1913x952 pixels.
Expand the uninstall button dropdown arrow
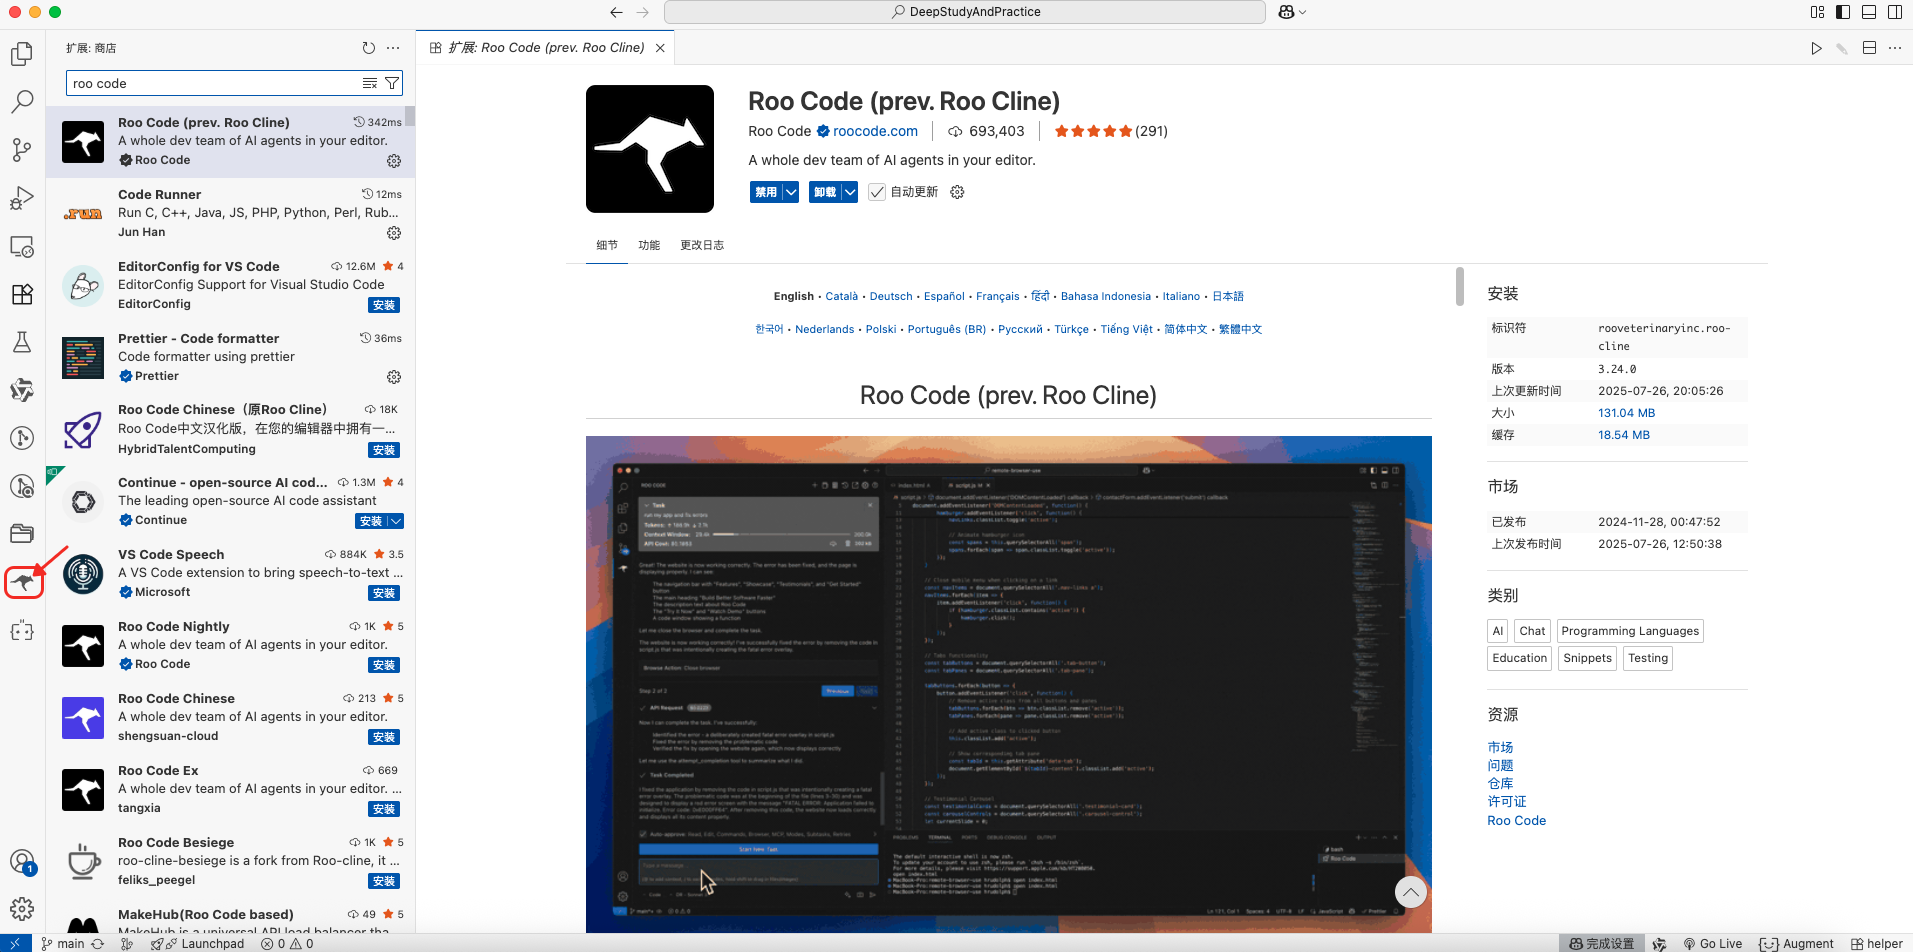click(849, 192)
